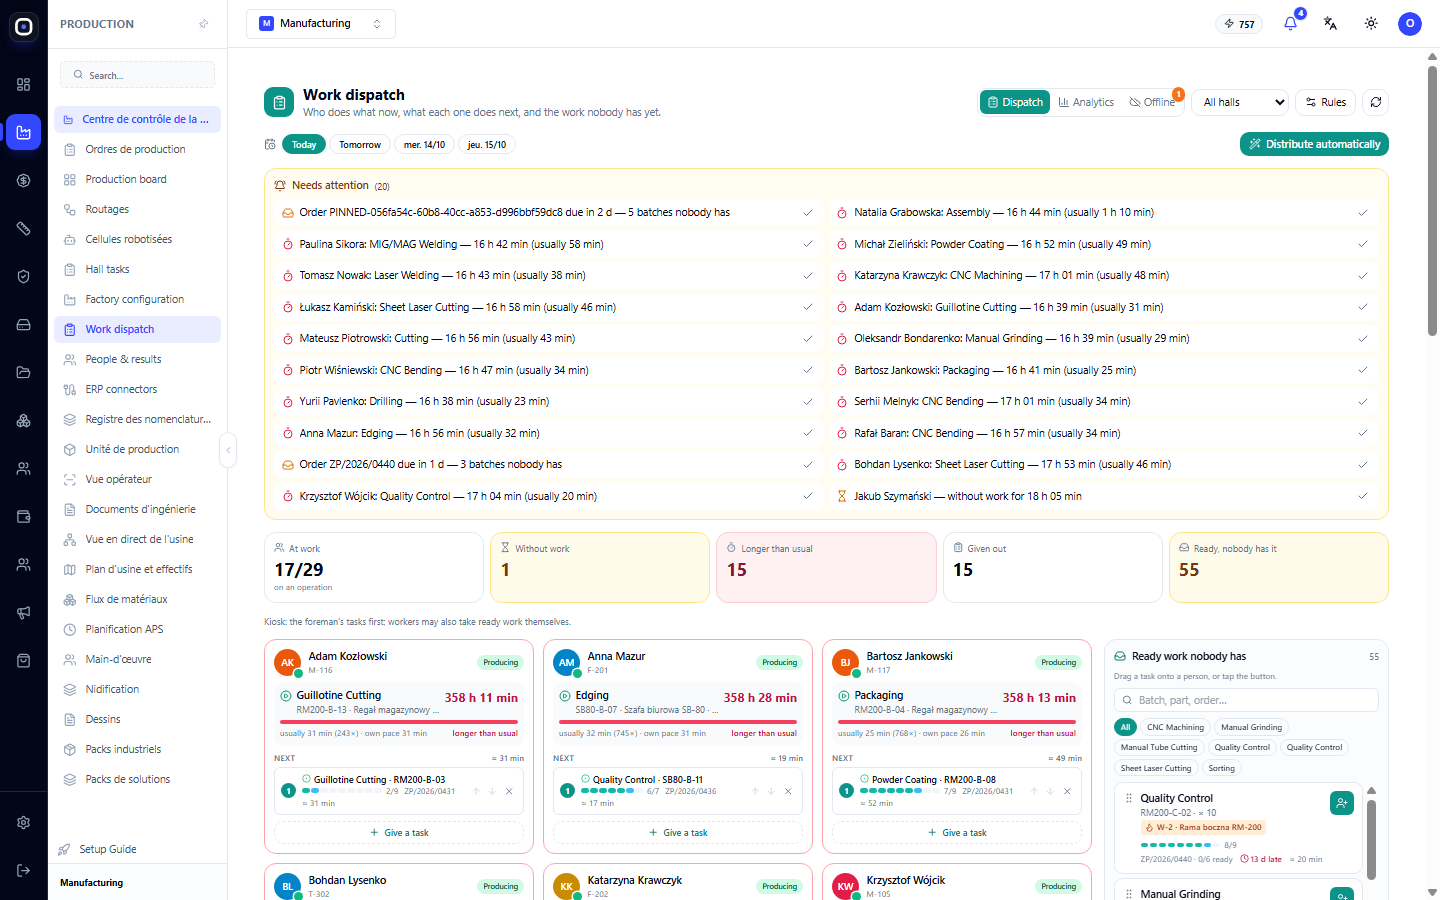This screenshot has height=900, width=1440.
Task: Check off Natalia Grabowska Assembly alert
Action: [x=1363, y=212]
